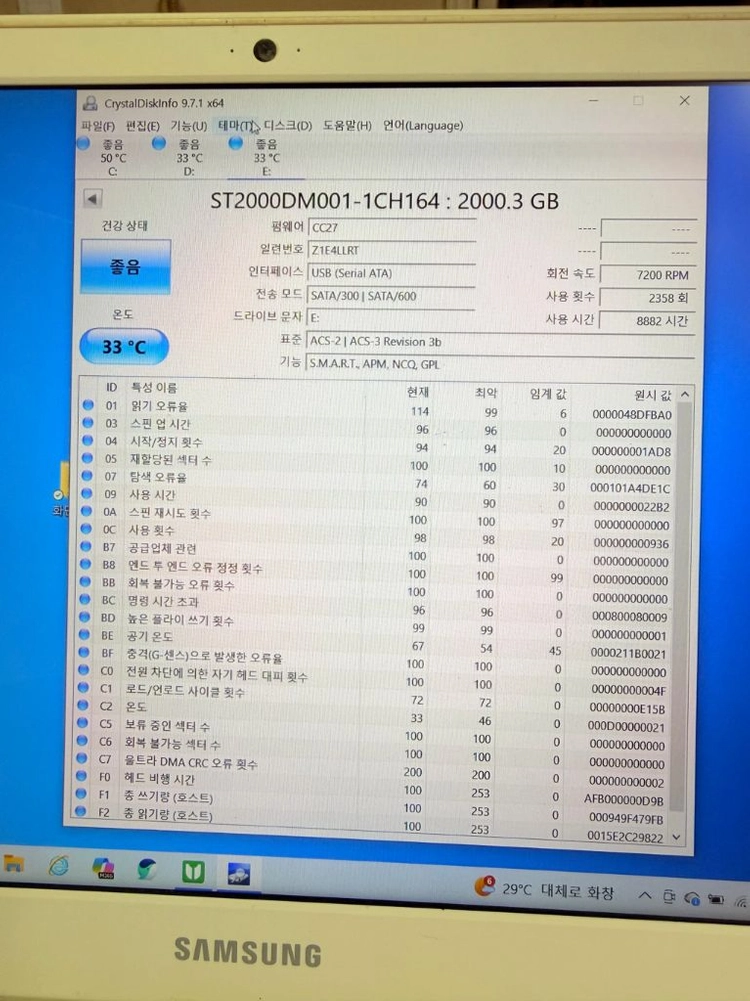This screenshot has height=1001, width=750.
Task: Click status dot for BB 회복 불가능 오류 횟수
Action: click(x=85, y=582)
